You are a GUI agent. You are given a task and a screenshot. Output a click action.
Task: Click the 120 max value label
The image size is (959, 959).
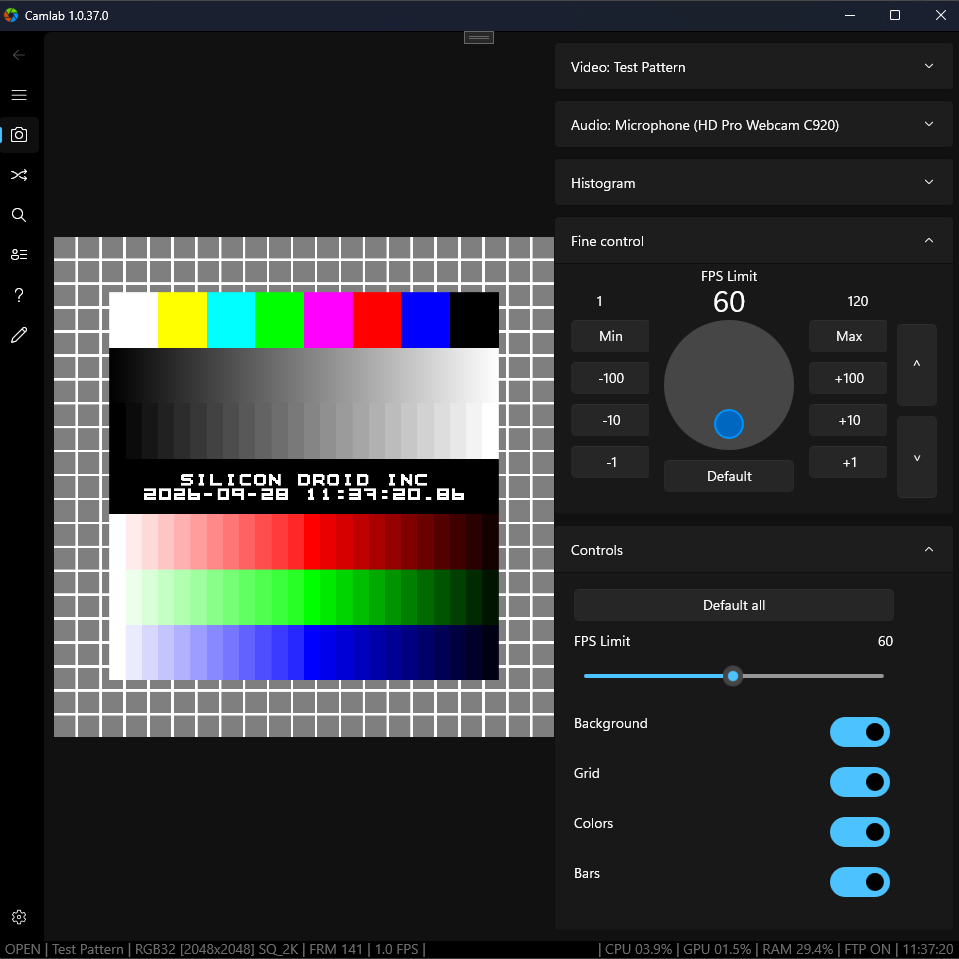click(857, 301)
